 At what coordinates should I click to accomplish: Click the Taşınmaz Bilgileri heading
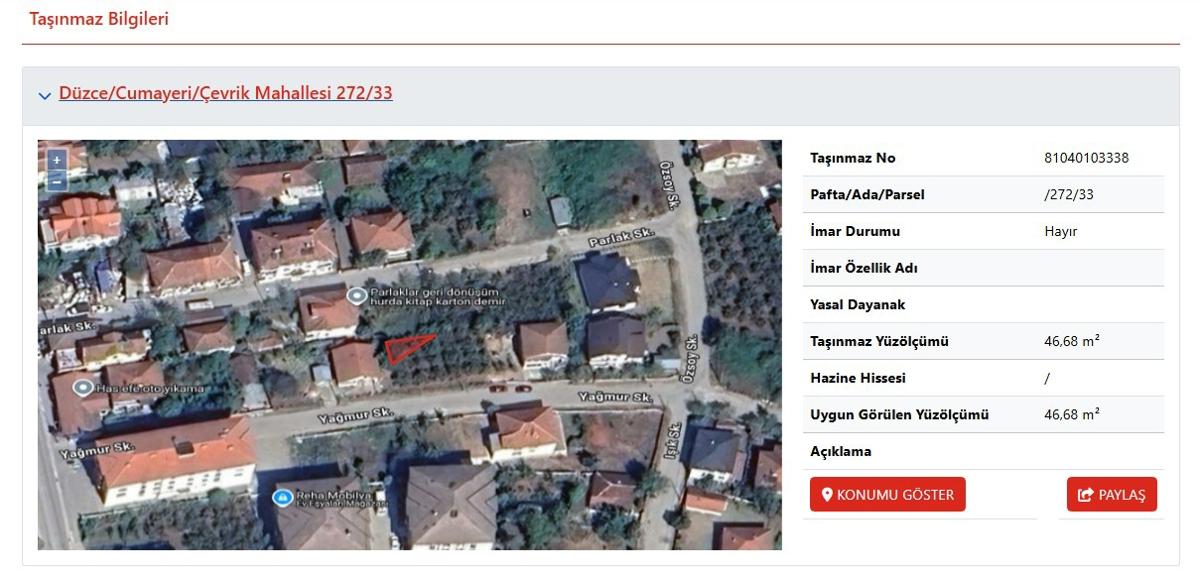click(99, 19)
